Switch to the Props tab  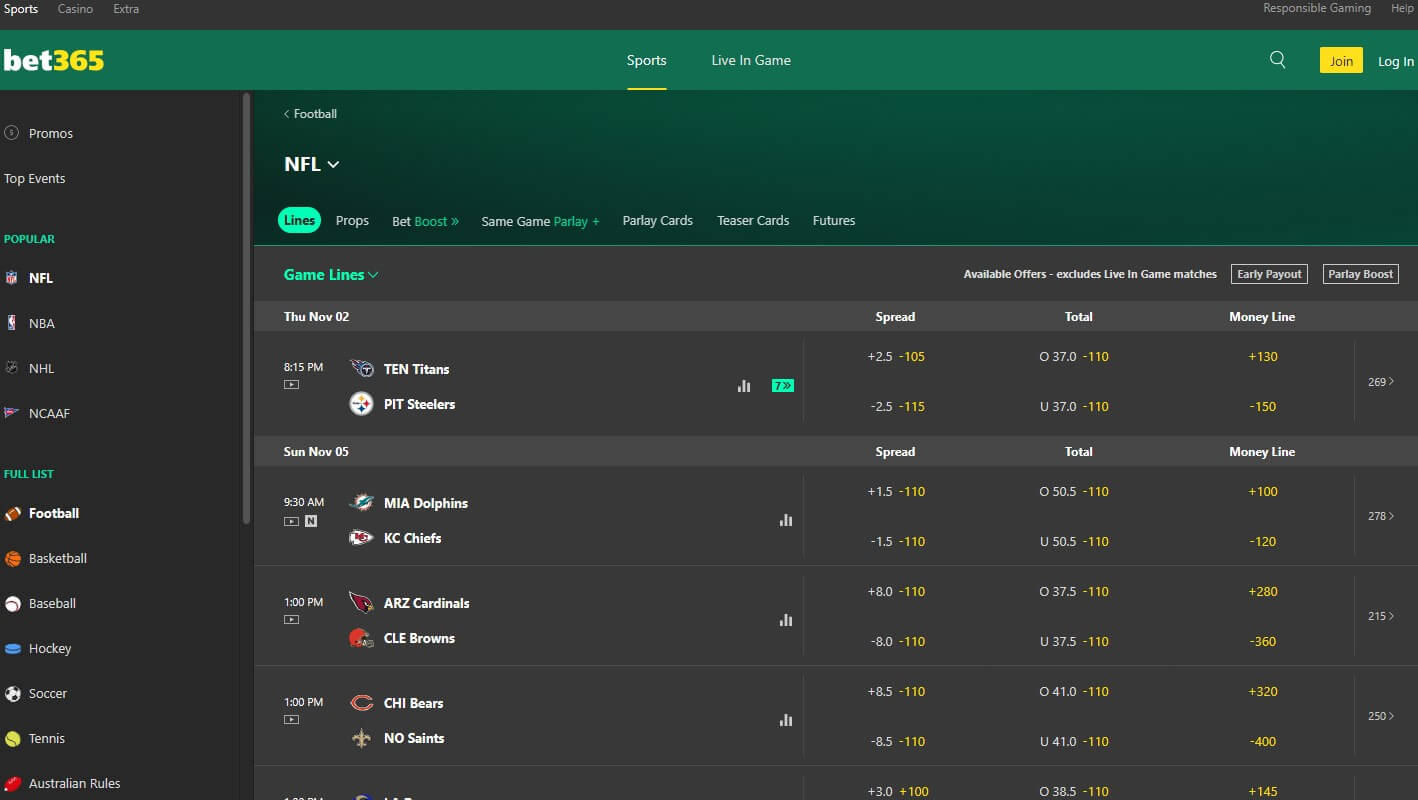[x=352, y=220]
